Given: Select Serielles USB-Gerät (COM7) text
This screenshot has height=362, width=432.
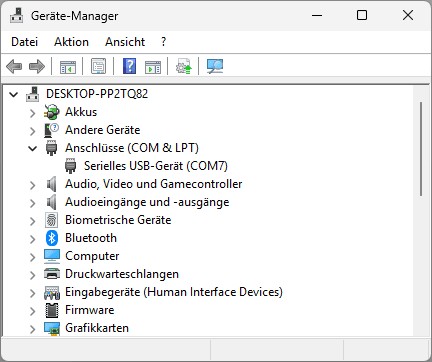Looking at the screenshot, I should pyautogui.click(x=156, y=166).
